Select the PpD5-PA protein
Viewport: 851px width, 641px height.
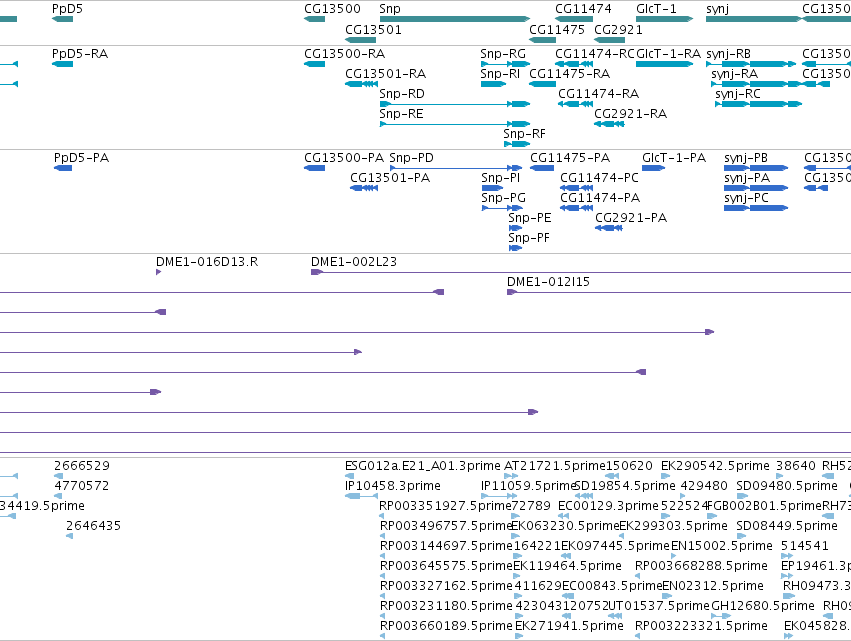63,168
